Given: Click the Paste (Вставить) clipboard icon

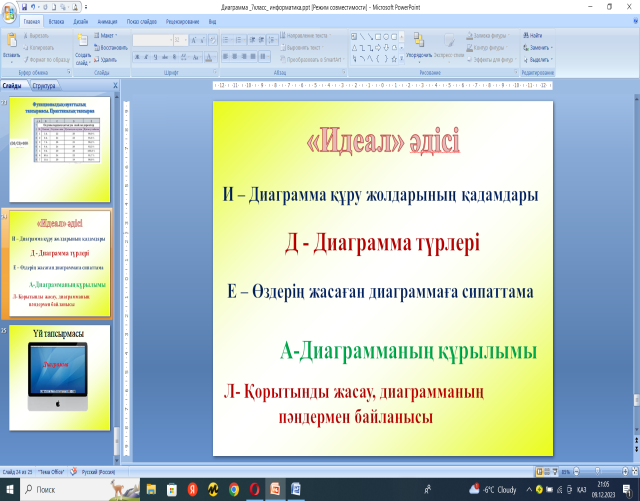Looking at the screenshot, I should click(x=11, y=40).
